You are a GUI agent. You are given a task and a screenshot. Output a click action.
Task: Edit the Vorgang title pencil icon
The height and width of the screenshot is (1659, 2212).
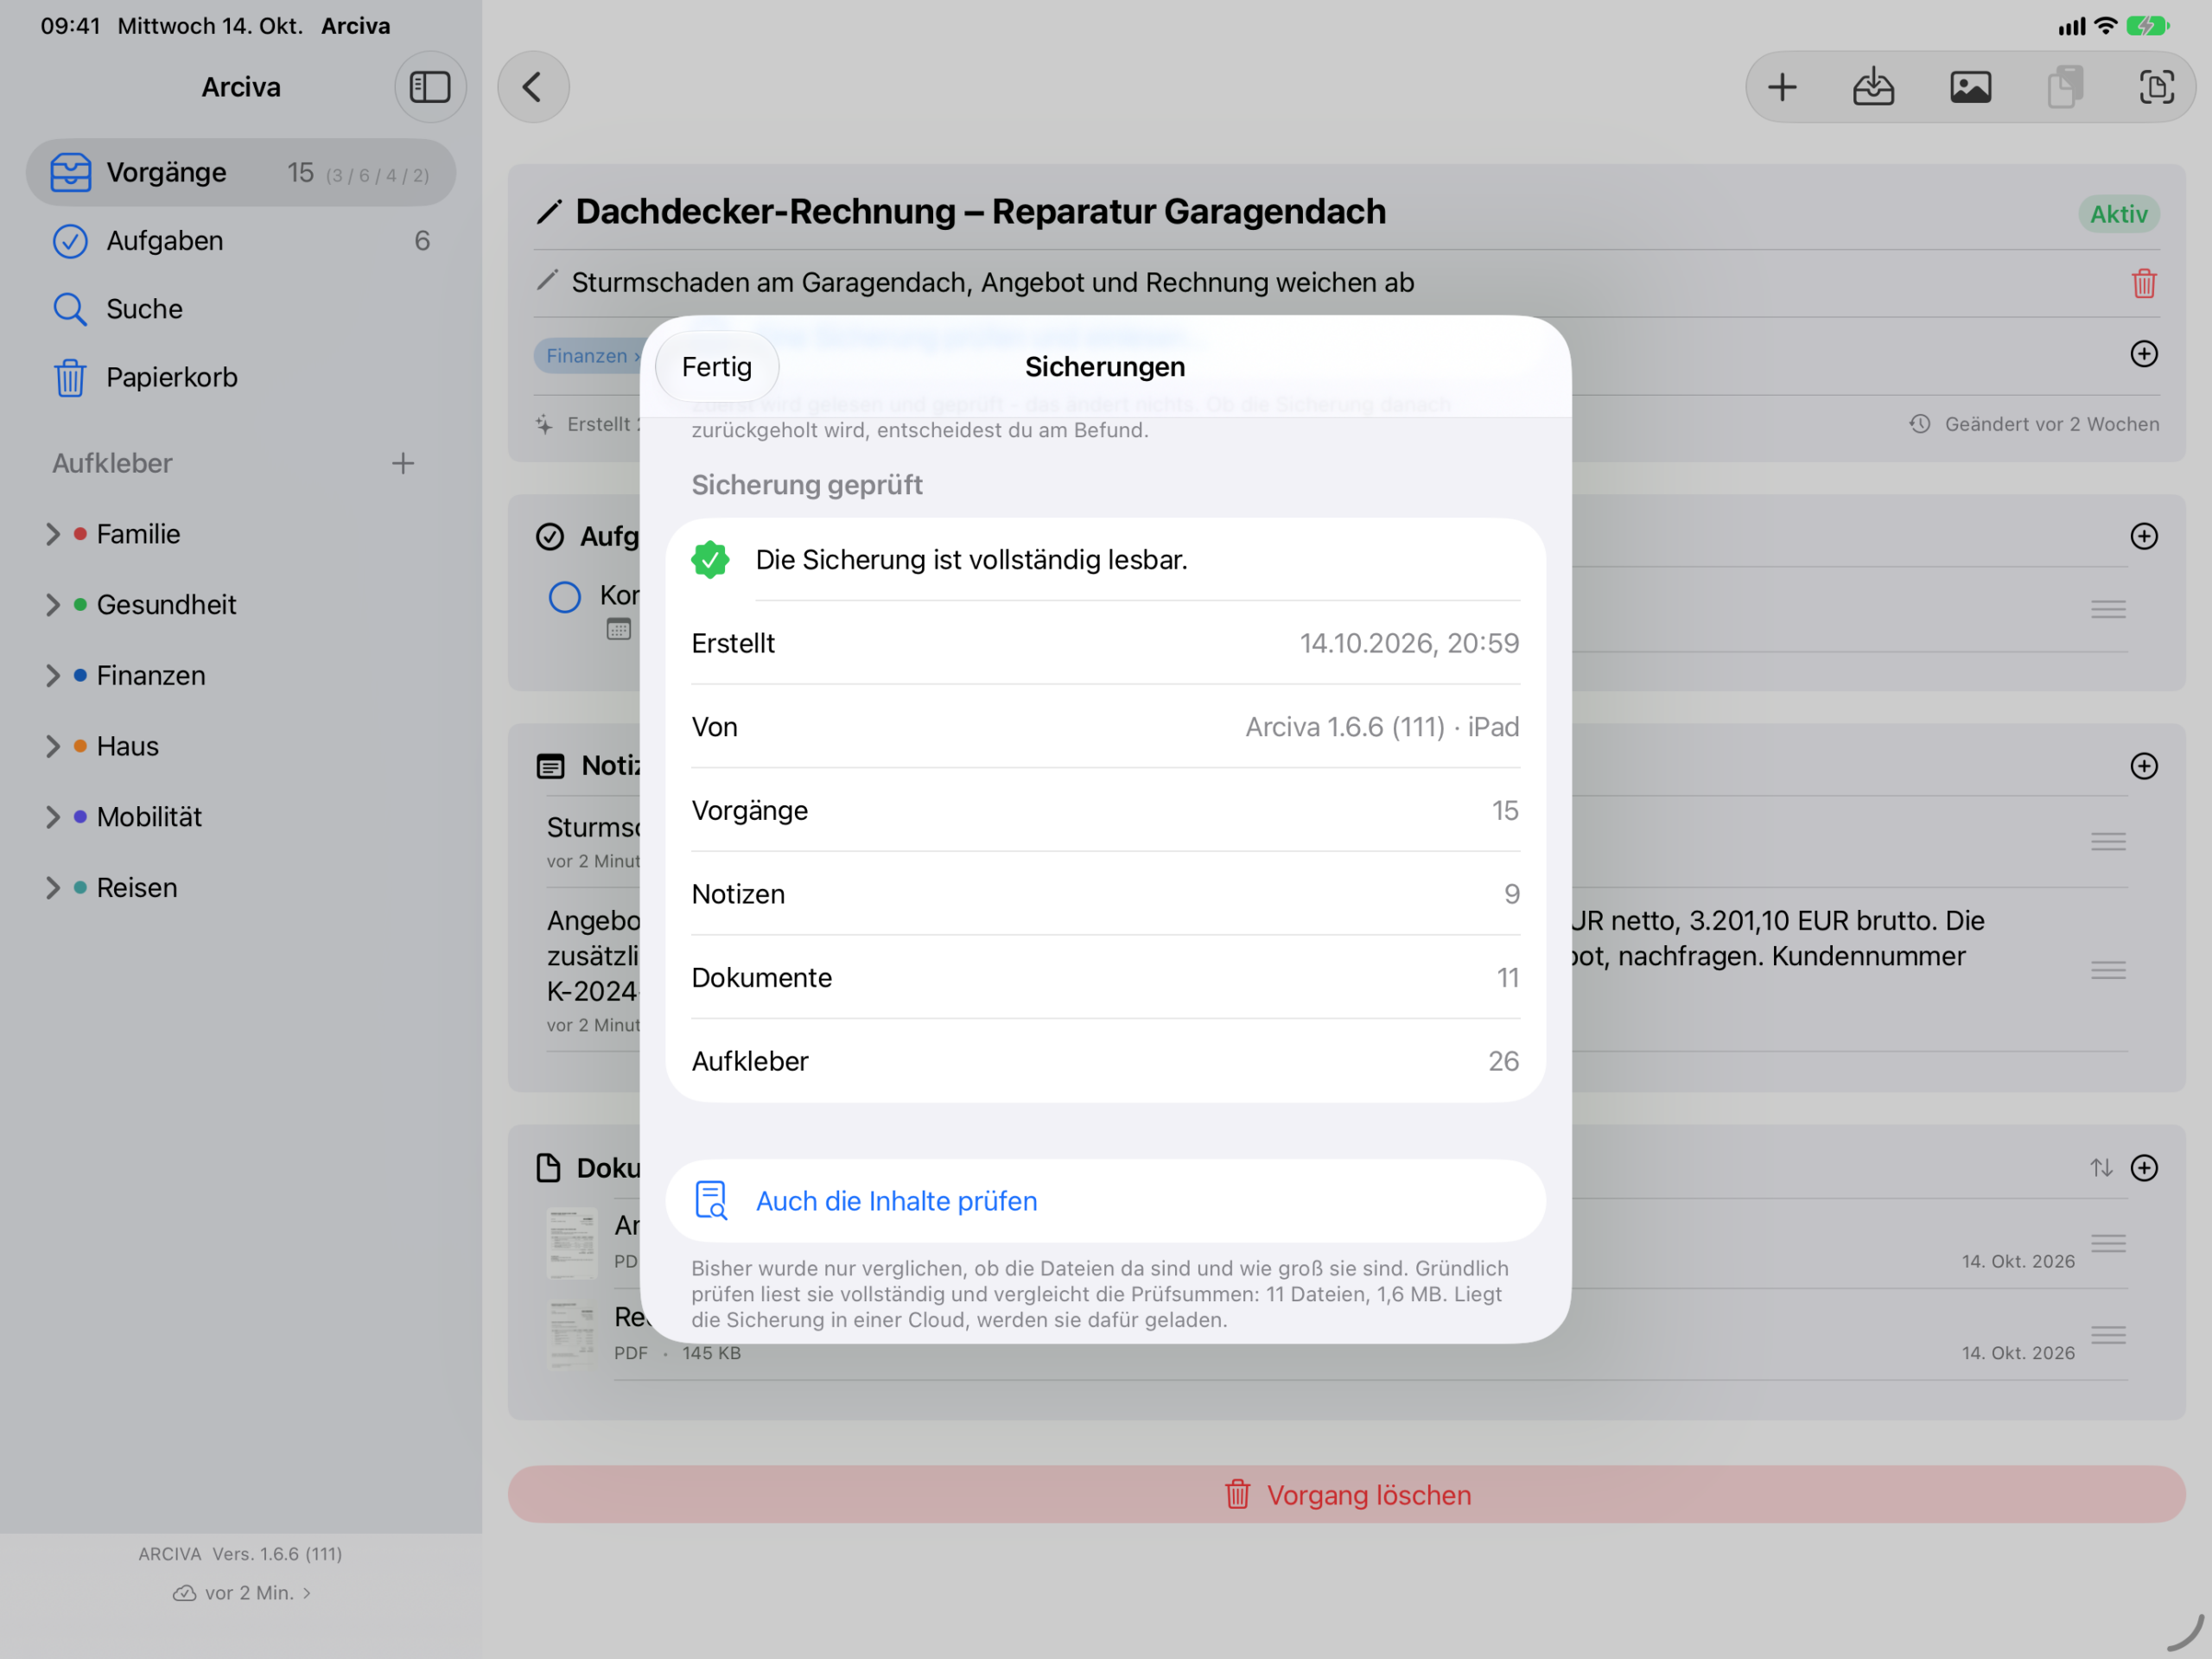pos(548,212)
